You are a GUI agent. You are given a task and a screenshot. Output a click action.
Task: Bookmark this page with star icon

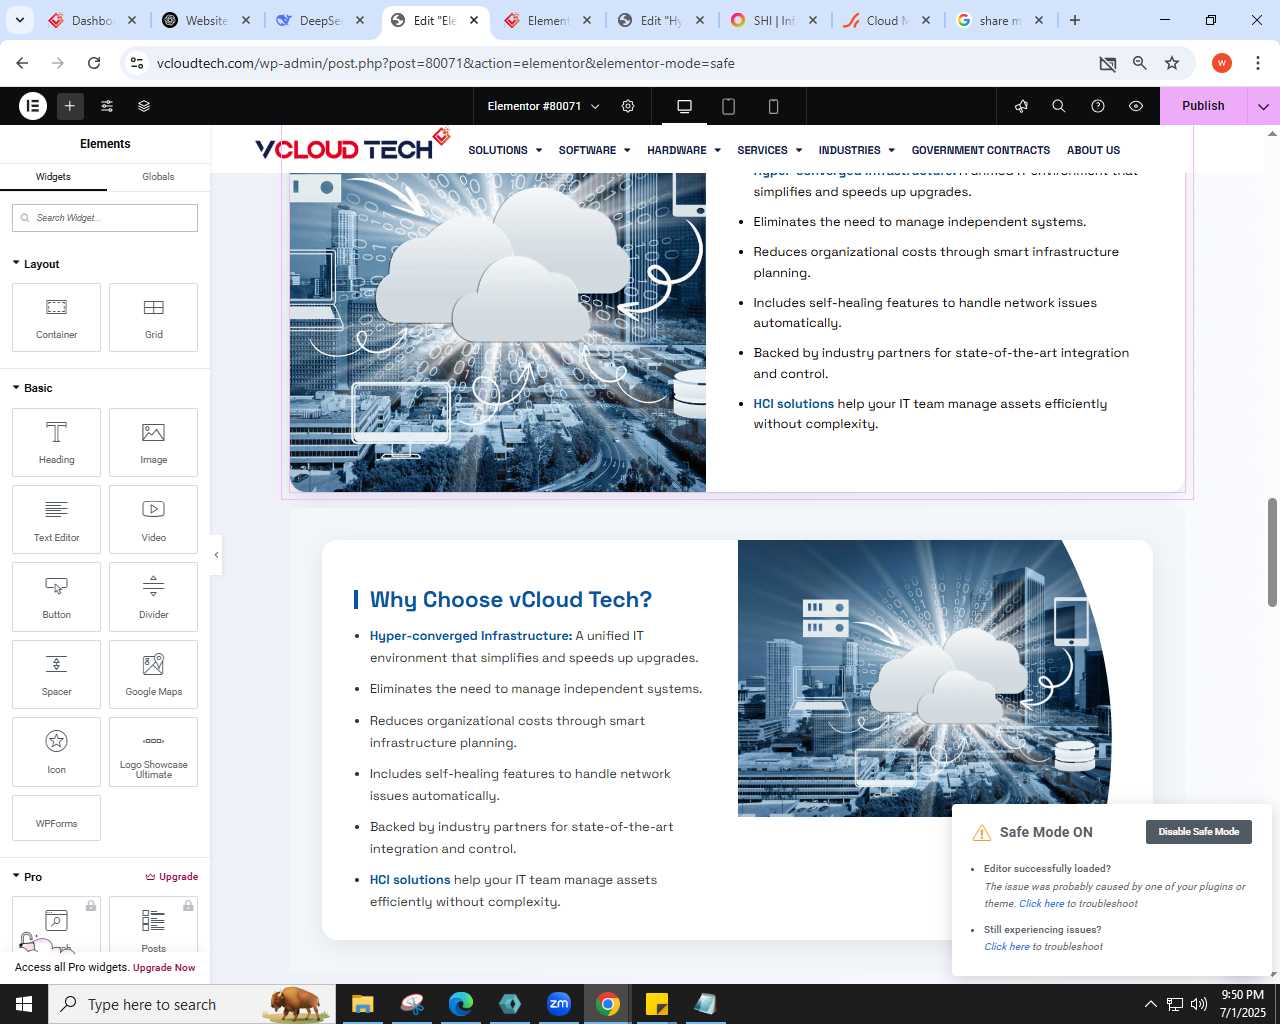pyautogui.click(x=1172, y=63)
